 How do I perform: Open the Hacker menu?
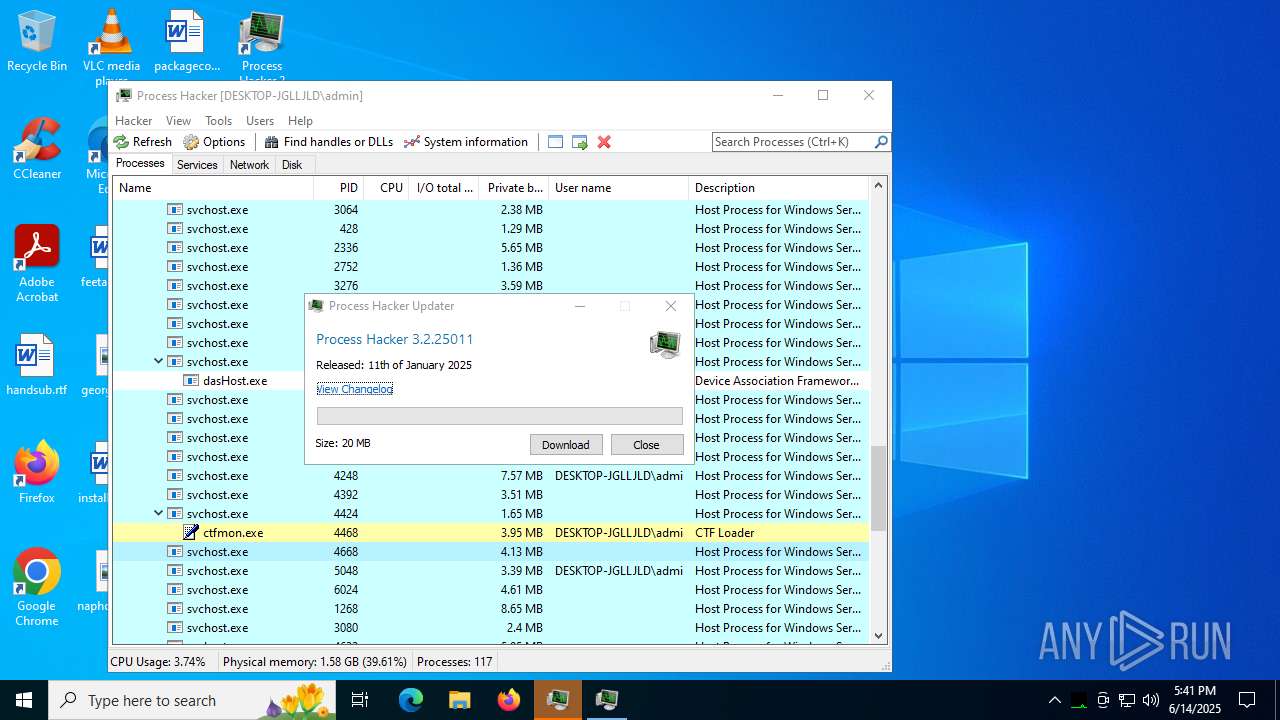click(134, 121)
